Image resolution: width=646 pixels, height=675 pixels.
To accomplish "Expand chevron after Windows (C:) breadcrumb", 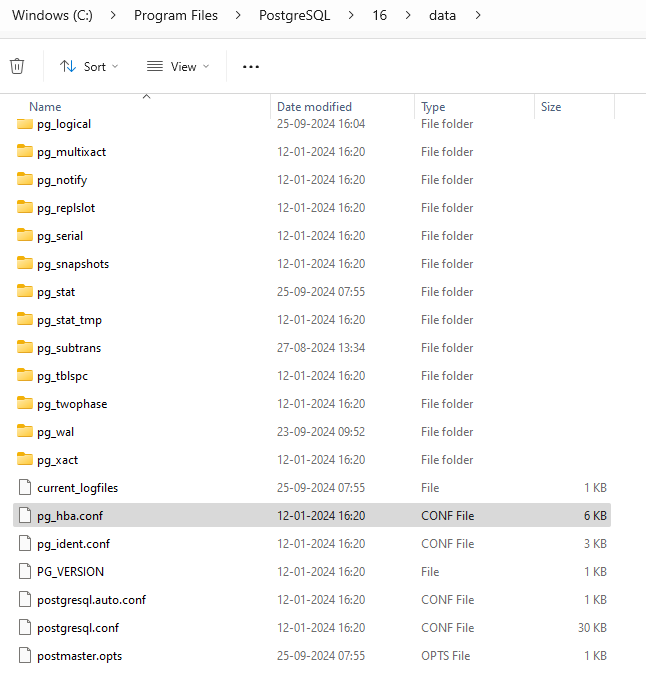I will (113, 15).
